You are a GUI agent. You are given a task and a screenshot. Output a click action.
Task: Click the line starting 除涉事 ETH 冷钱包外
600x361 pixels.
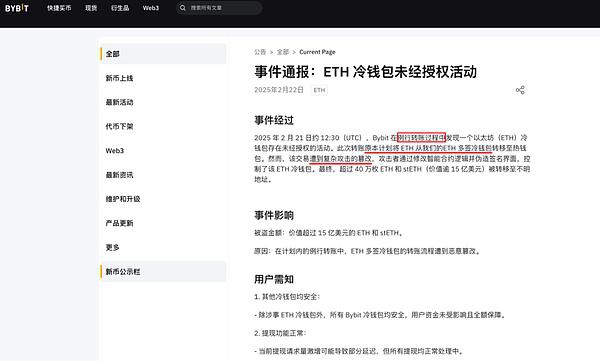(x=380, y=315)
